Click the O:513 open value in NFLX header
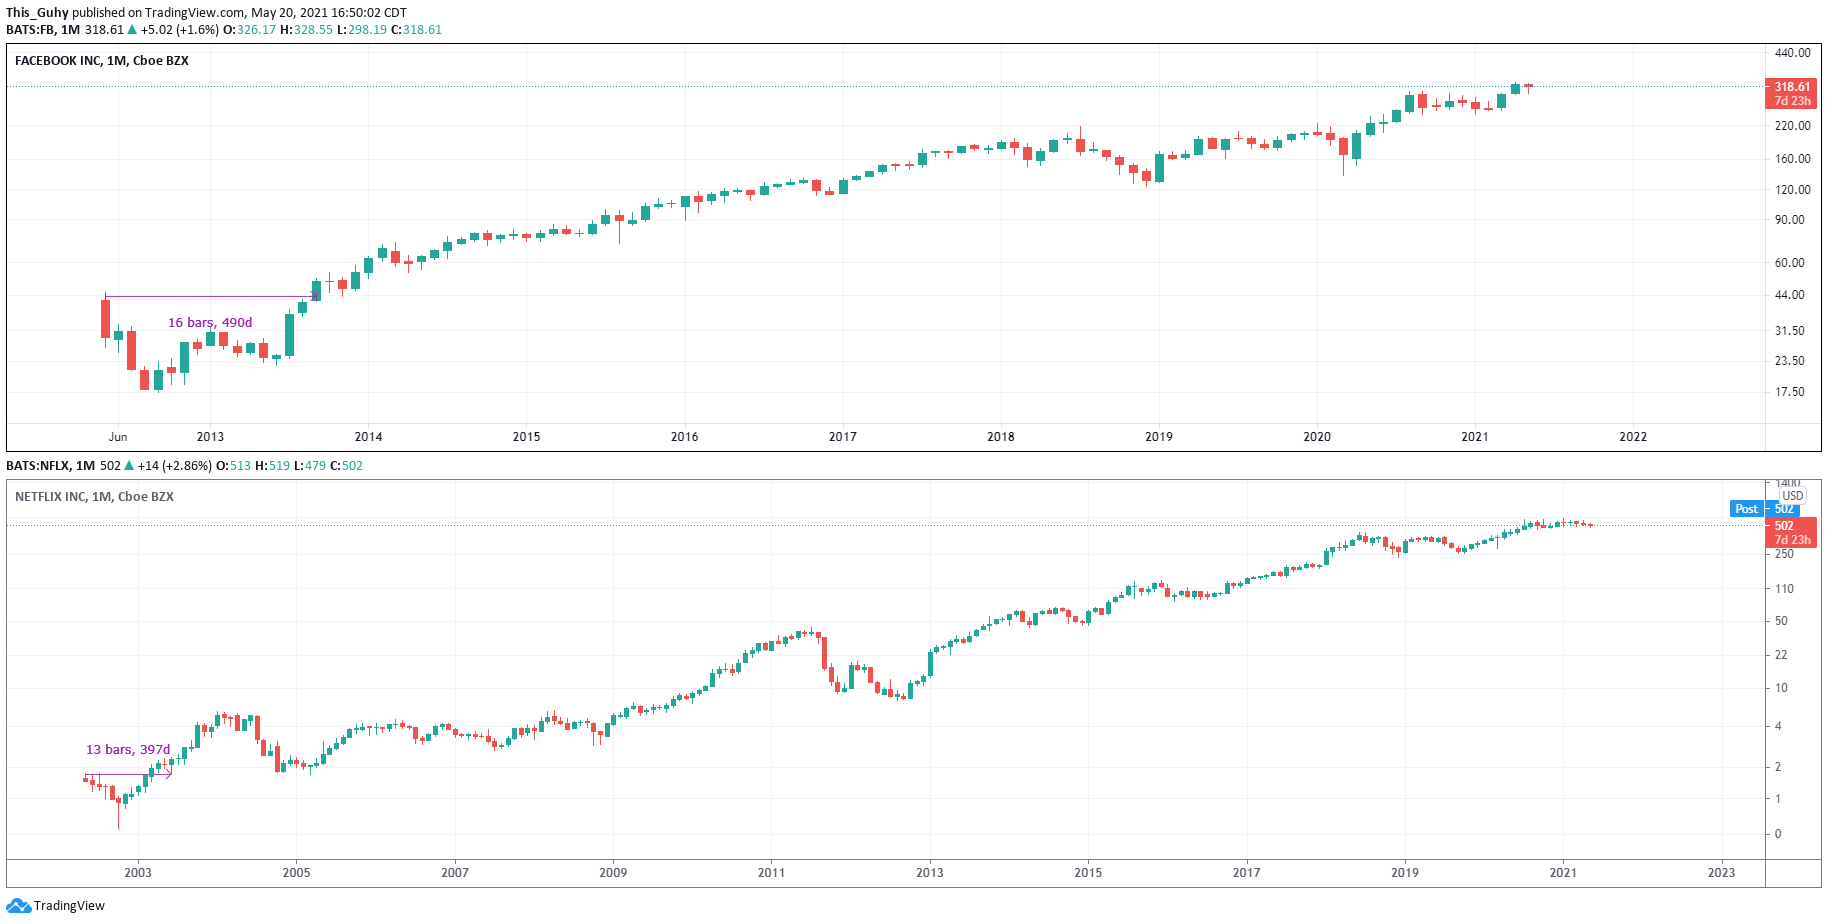 coord(234,466)
